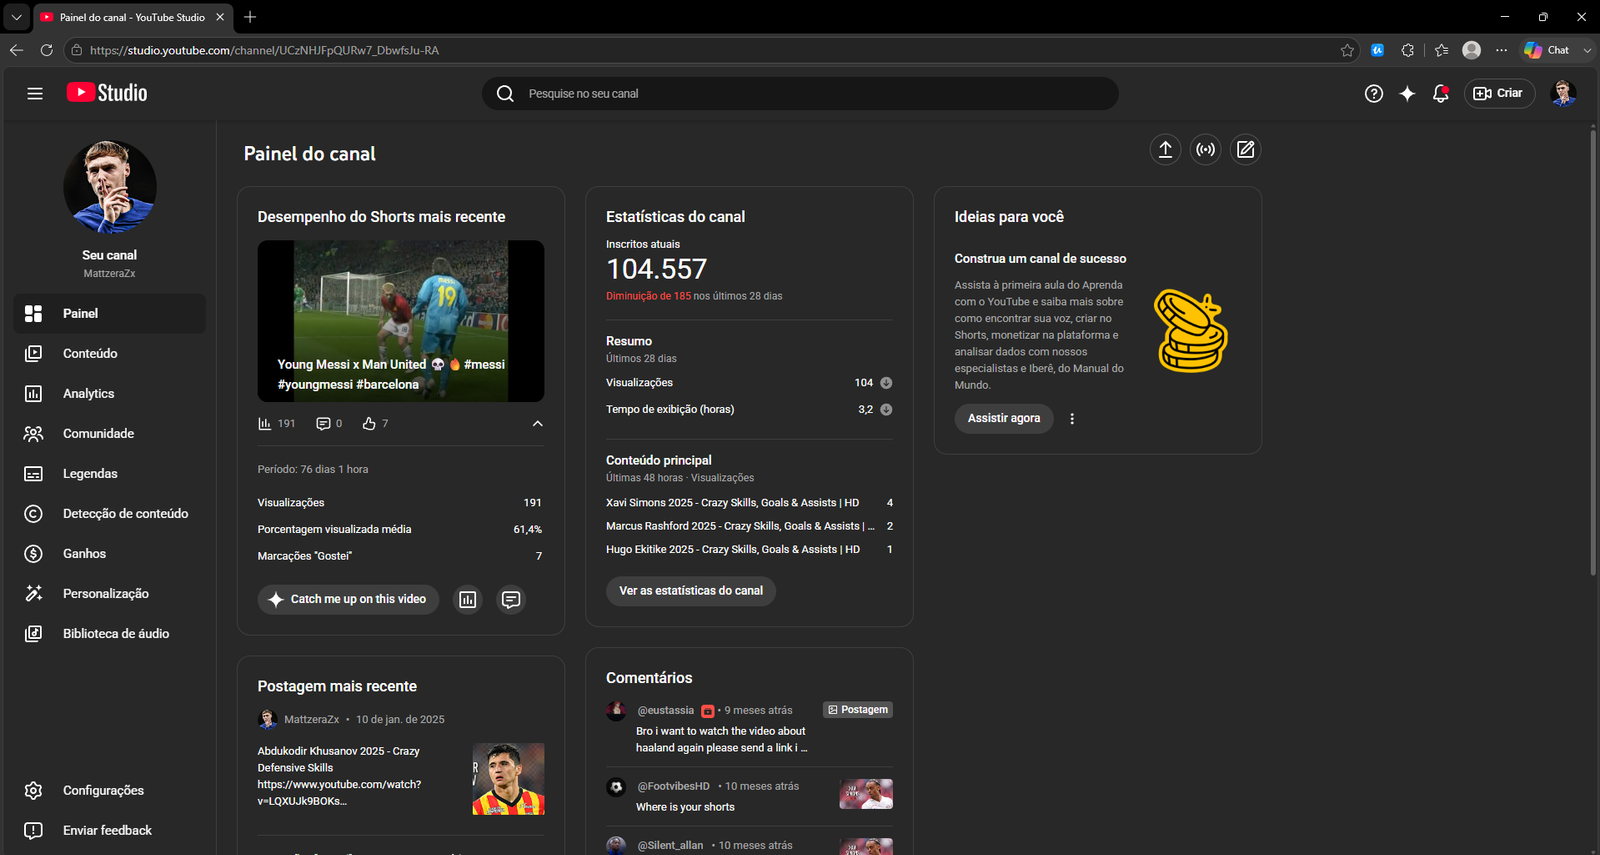This screenshot has width=1600, height=855.
Task: Open Biblioteca de áudio in sidebar
Action: tap(110, 633)
